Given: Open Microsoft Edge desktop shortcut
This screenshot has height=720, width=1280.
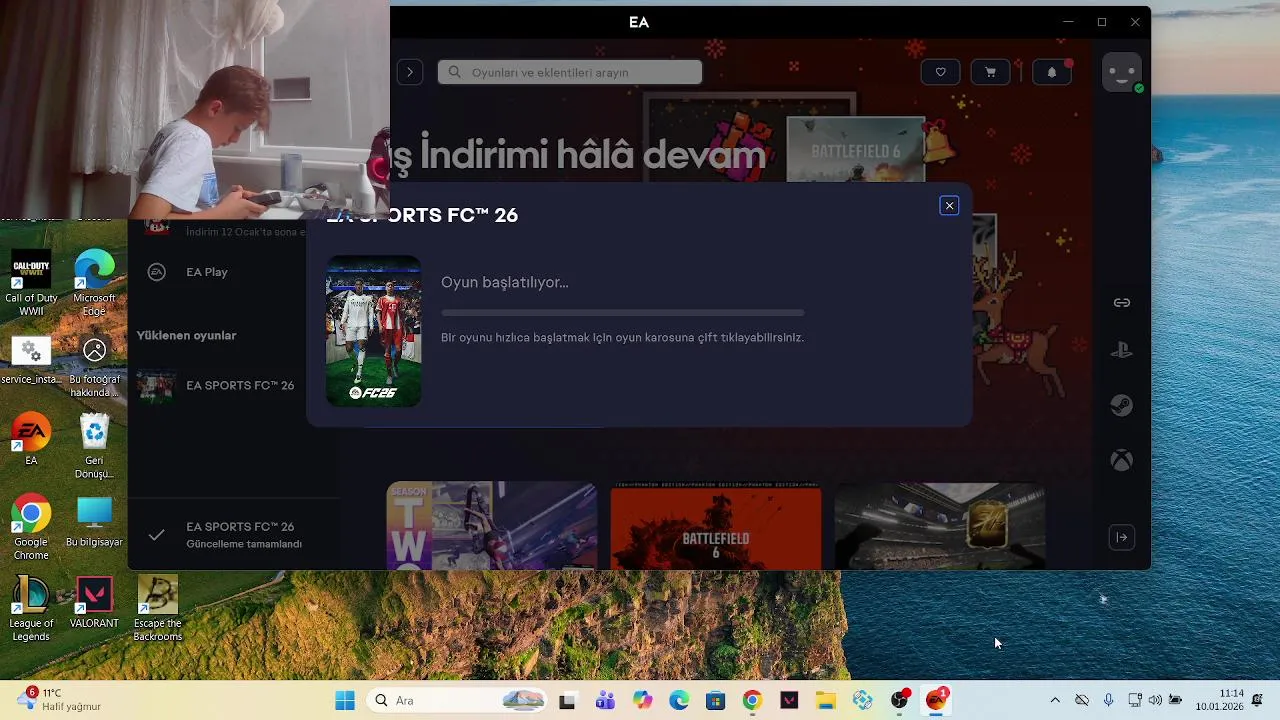Looking at the screenshot, I should click(x=94, y=283).
